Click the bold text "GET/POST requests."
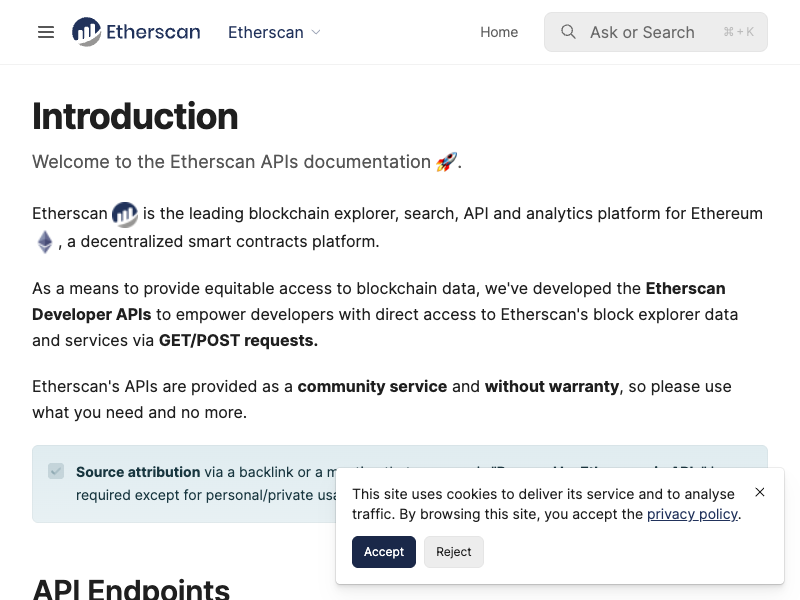 pos(238,340)
